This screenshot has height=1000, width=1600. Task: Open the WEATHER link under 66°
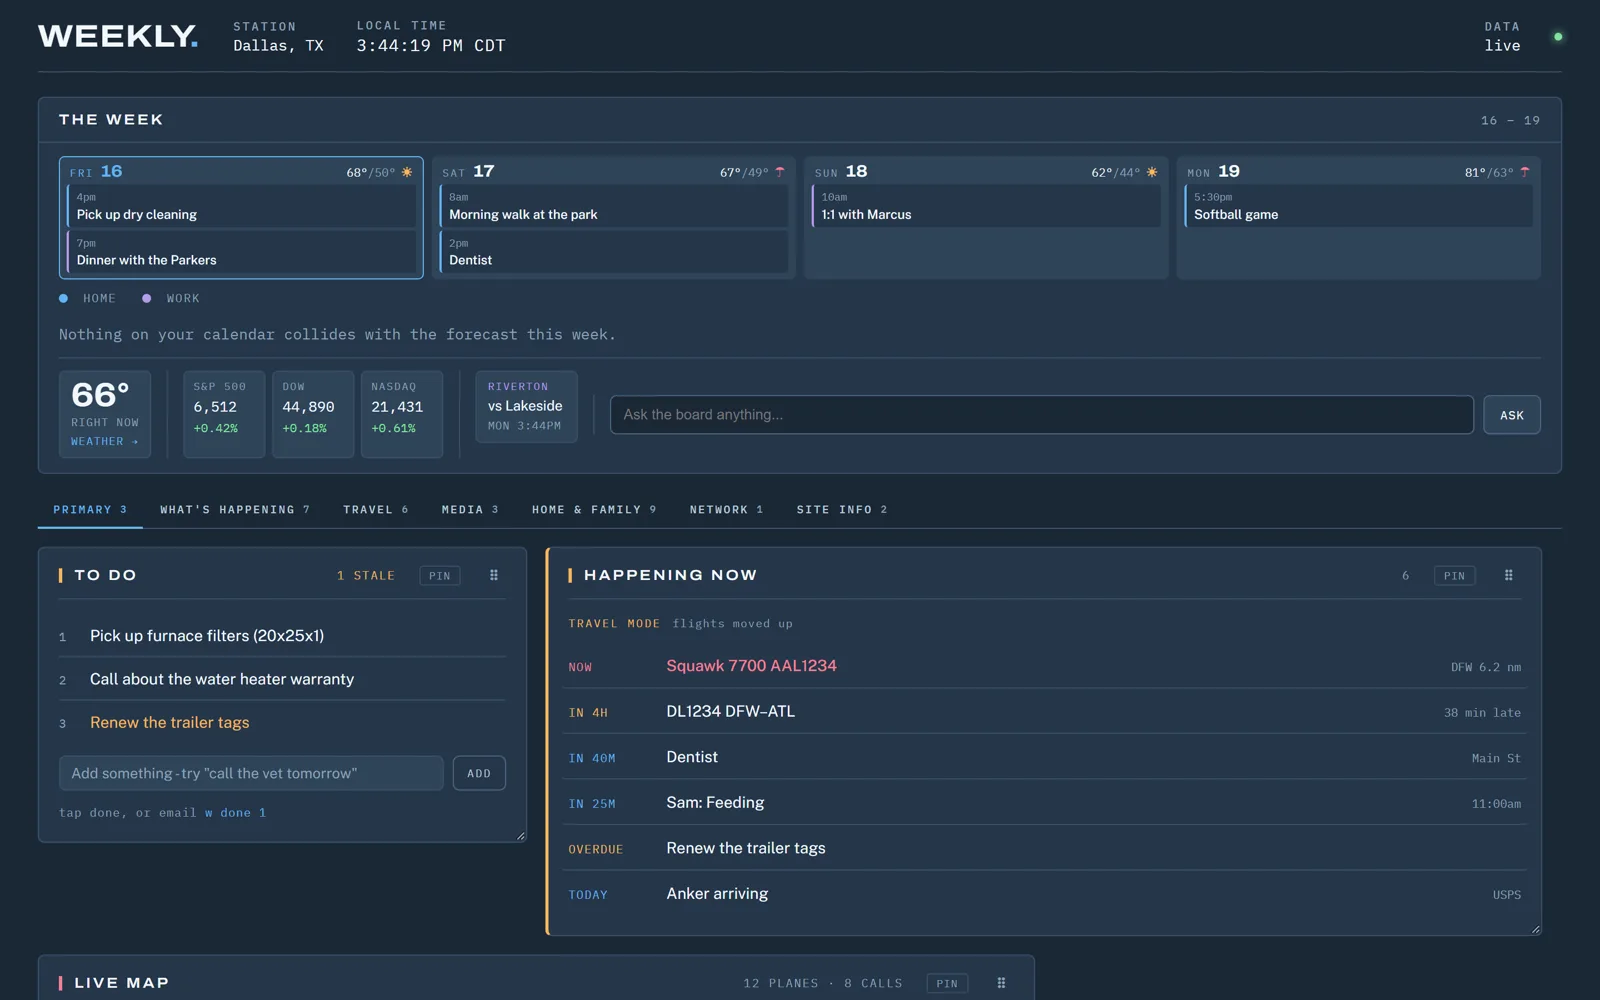(104, 441)
